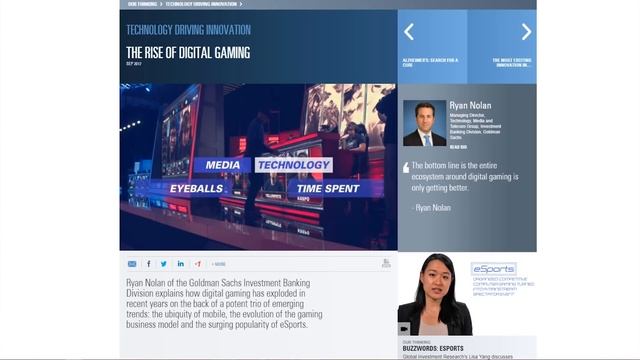This screenshot has width=640, height=360.
Task: Open 'Our Thinking' breadcrumb link
Action: [142, 4]
